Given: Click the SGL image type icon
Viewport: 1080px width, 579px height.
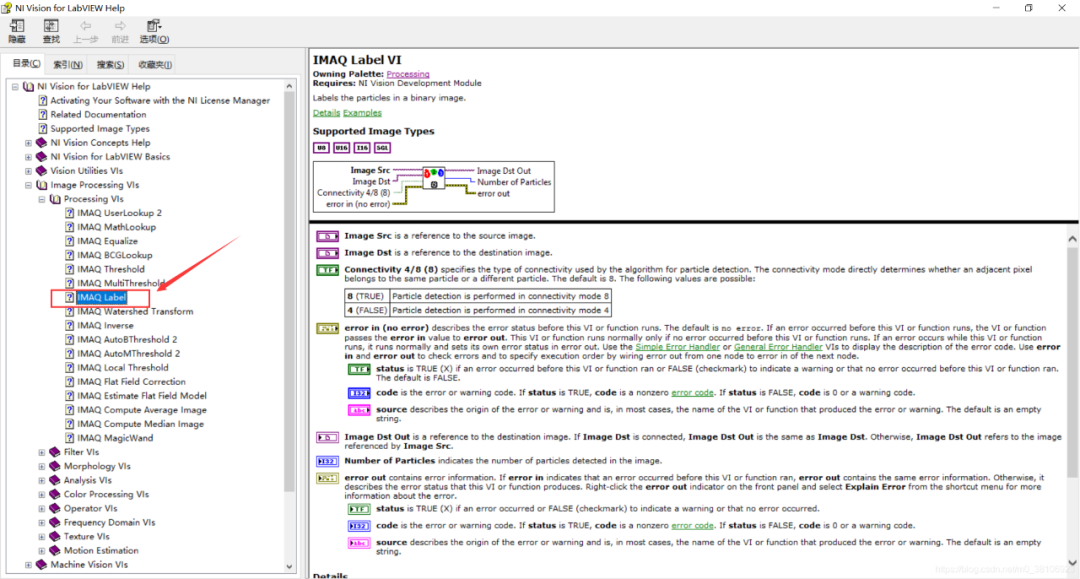Looking at the screenshot, I should click(382, 148).
